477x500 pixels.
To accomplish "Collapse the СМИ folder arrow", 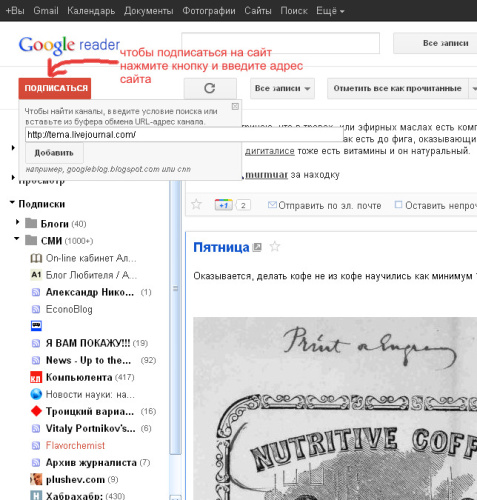I will tap(17, 238).
